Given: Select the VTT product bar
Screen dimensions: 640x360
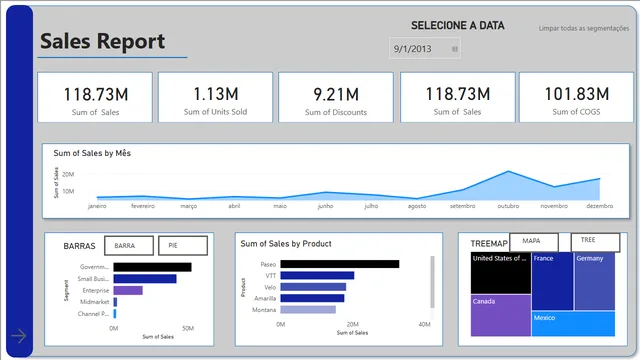Looking at the screenshot, I should point(317,276).
